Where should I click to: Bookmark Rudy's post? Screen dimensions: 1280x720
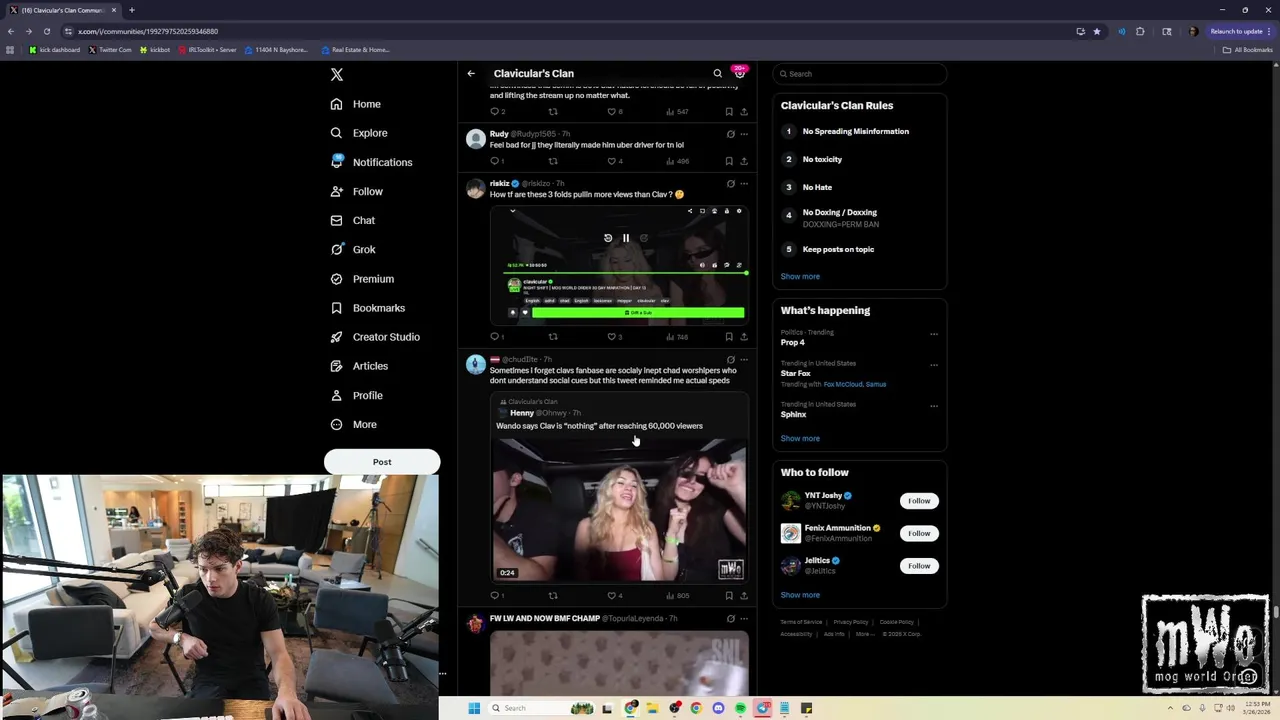click(x=729, y=161)
